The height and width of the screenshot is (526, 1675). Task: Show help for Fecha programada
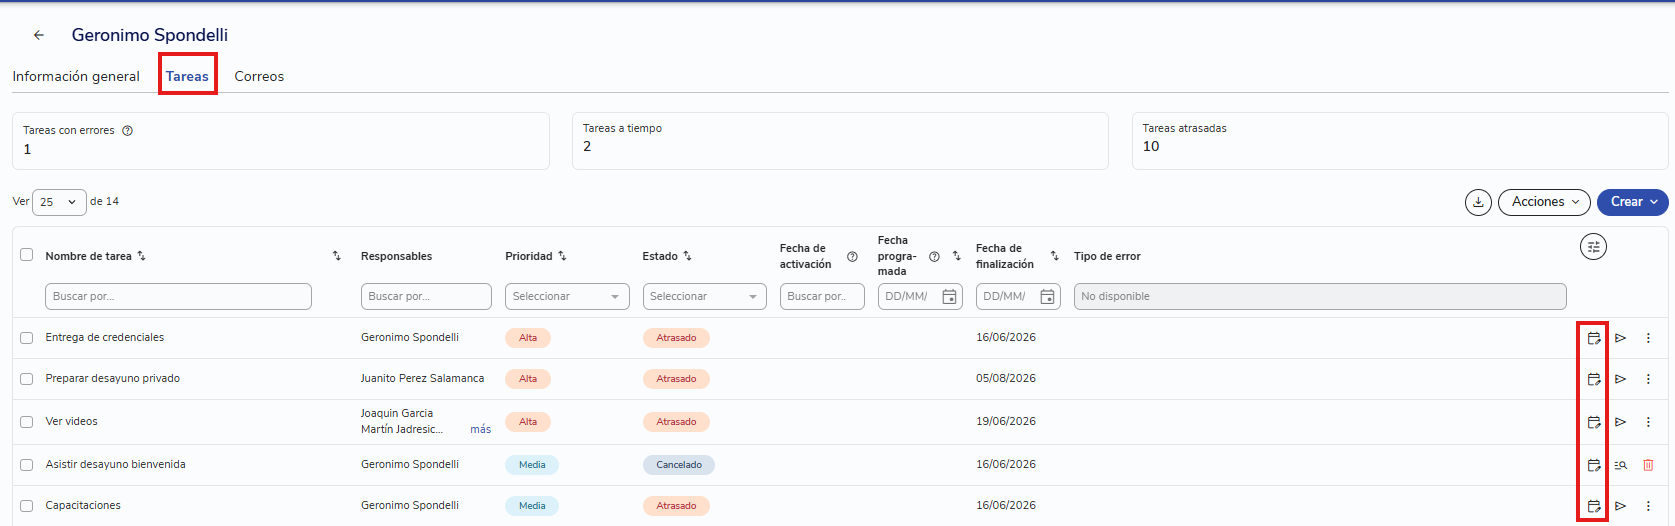click(x=934, y=257)
